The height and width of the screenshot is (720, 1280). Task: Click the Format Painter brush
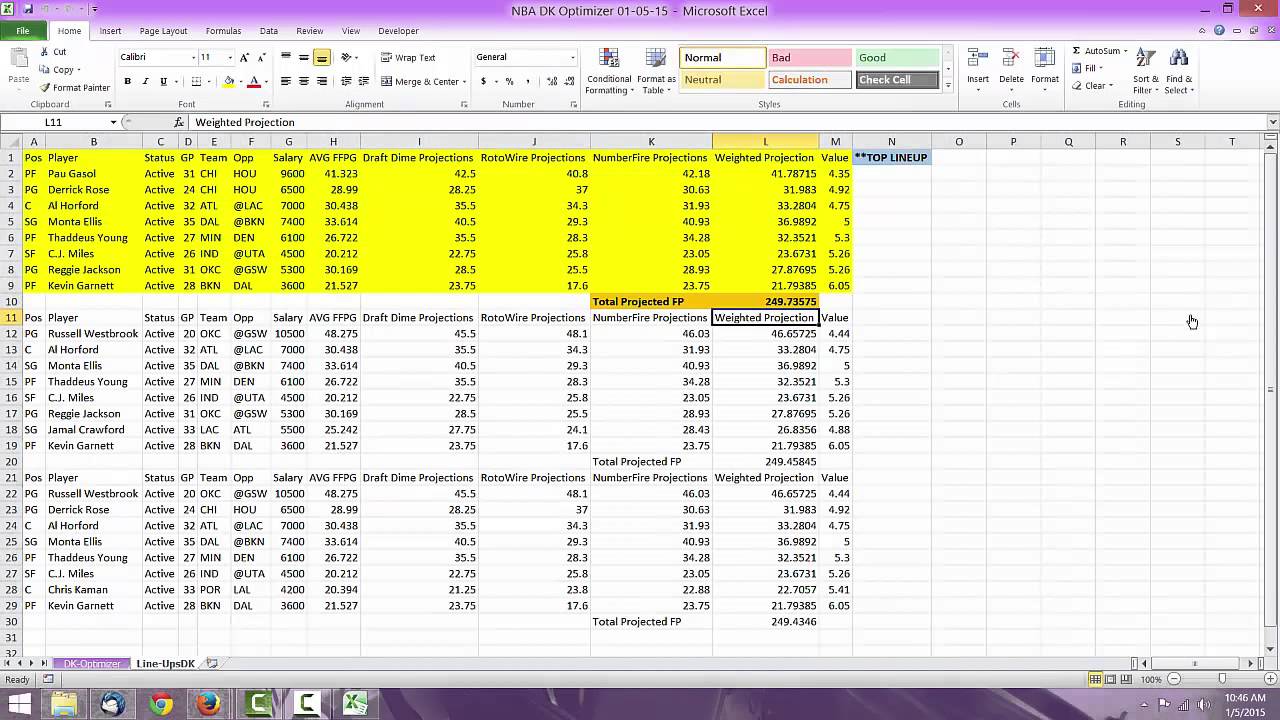[x=45, y=87]
